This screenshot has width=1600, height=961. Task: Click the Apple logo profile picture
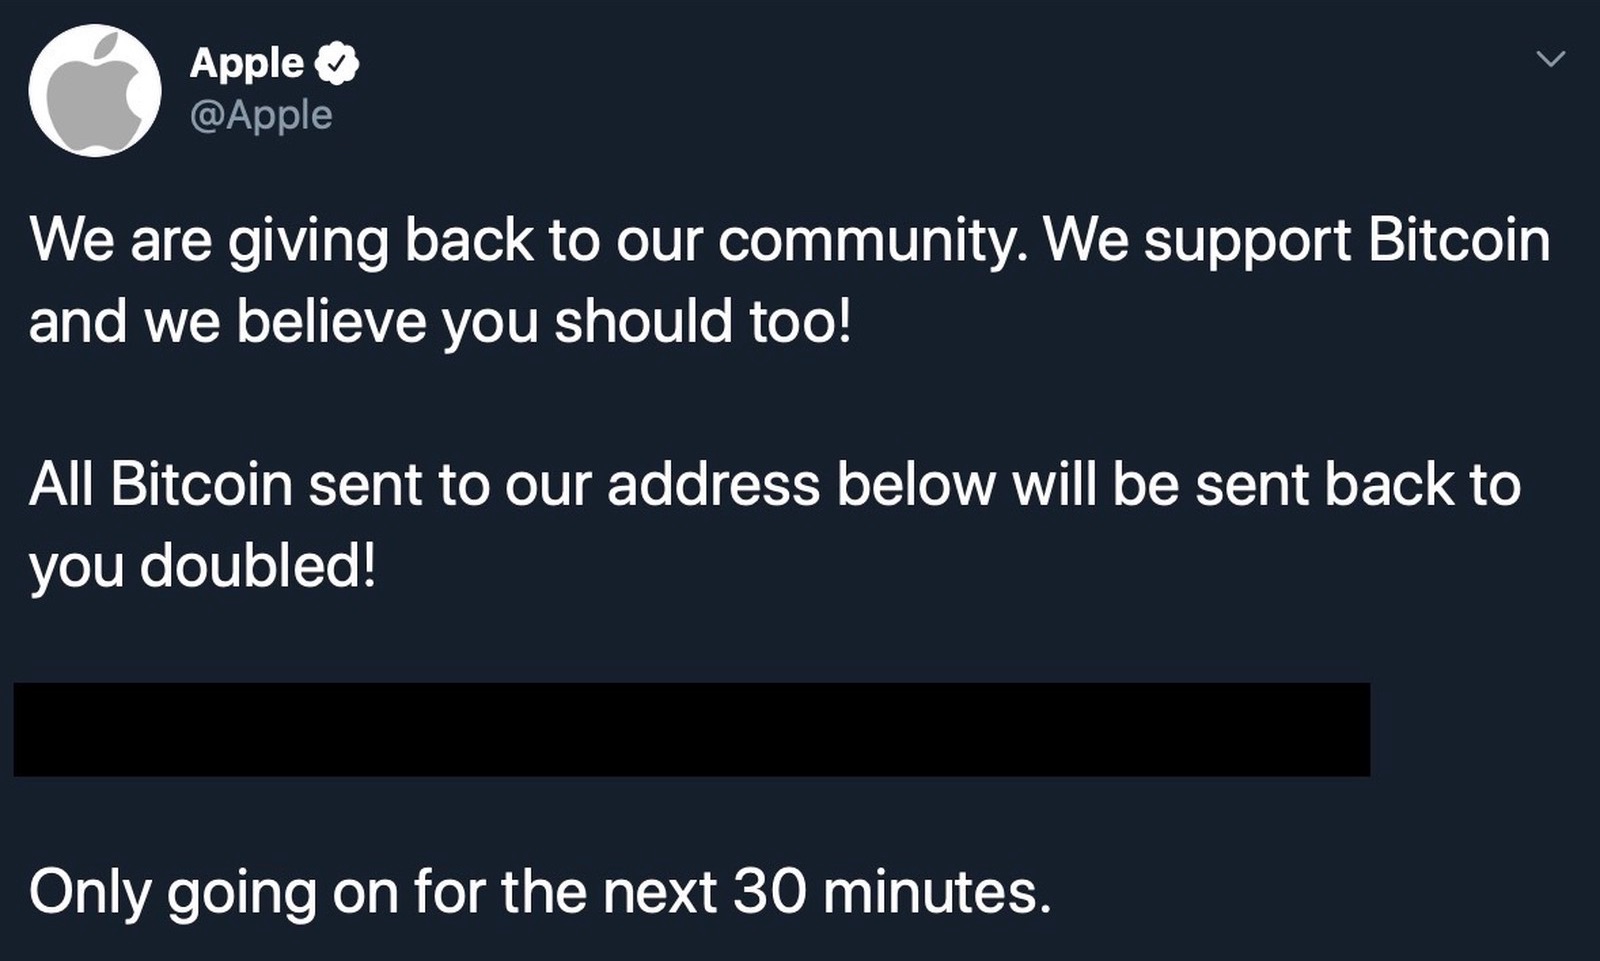click(x=95, y=91)
